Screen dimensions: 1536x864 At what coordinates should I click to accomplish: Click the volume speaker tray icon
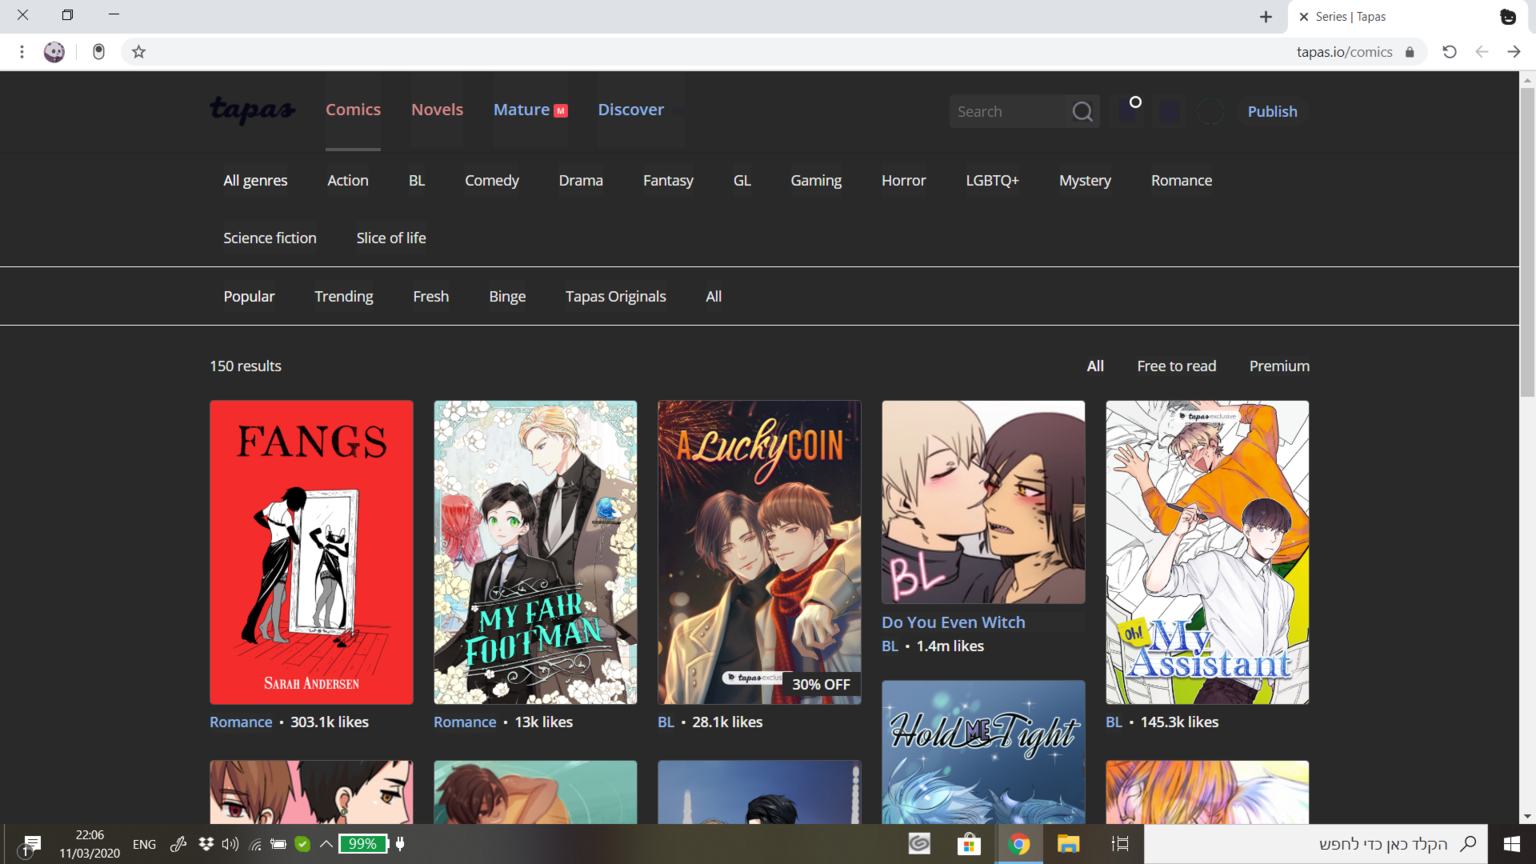[230, 844]
